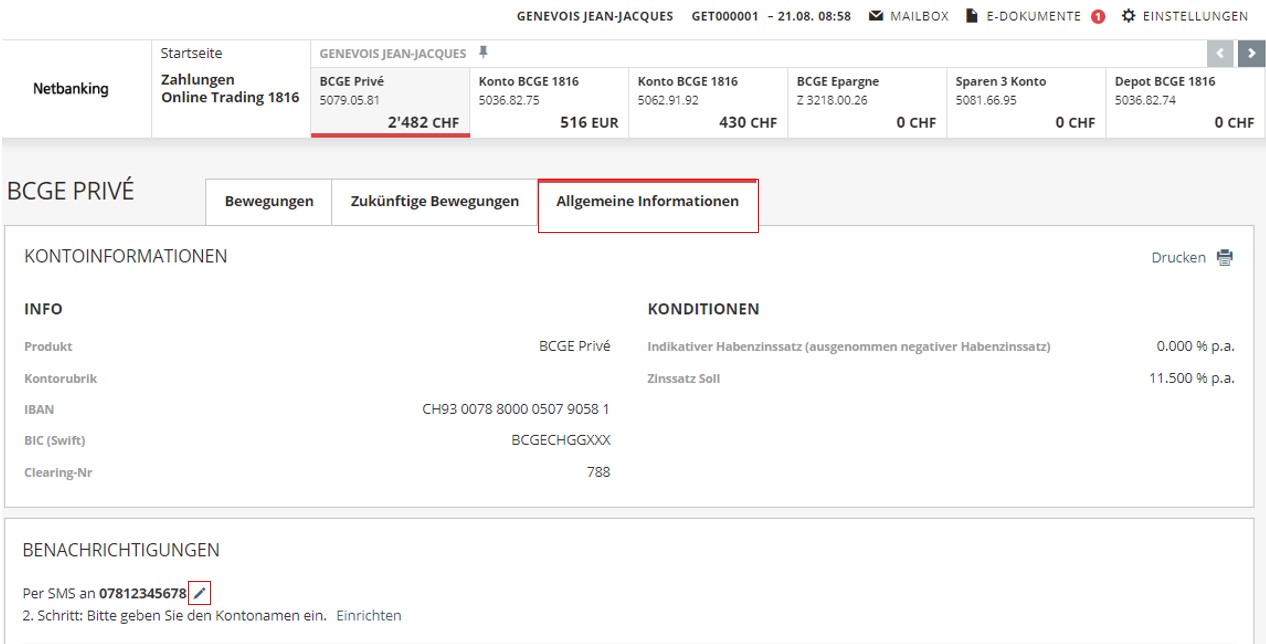Open Einstellungen gear icon
The image size is (1266, 644).
[x=1128, y=16]
